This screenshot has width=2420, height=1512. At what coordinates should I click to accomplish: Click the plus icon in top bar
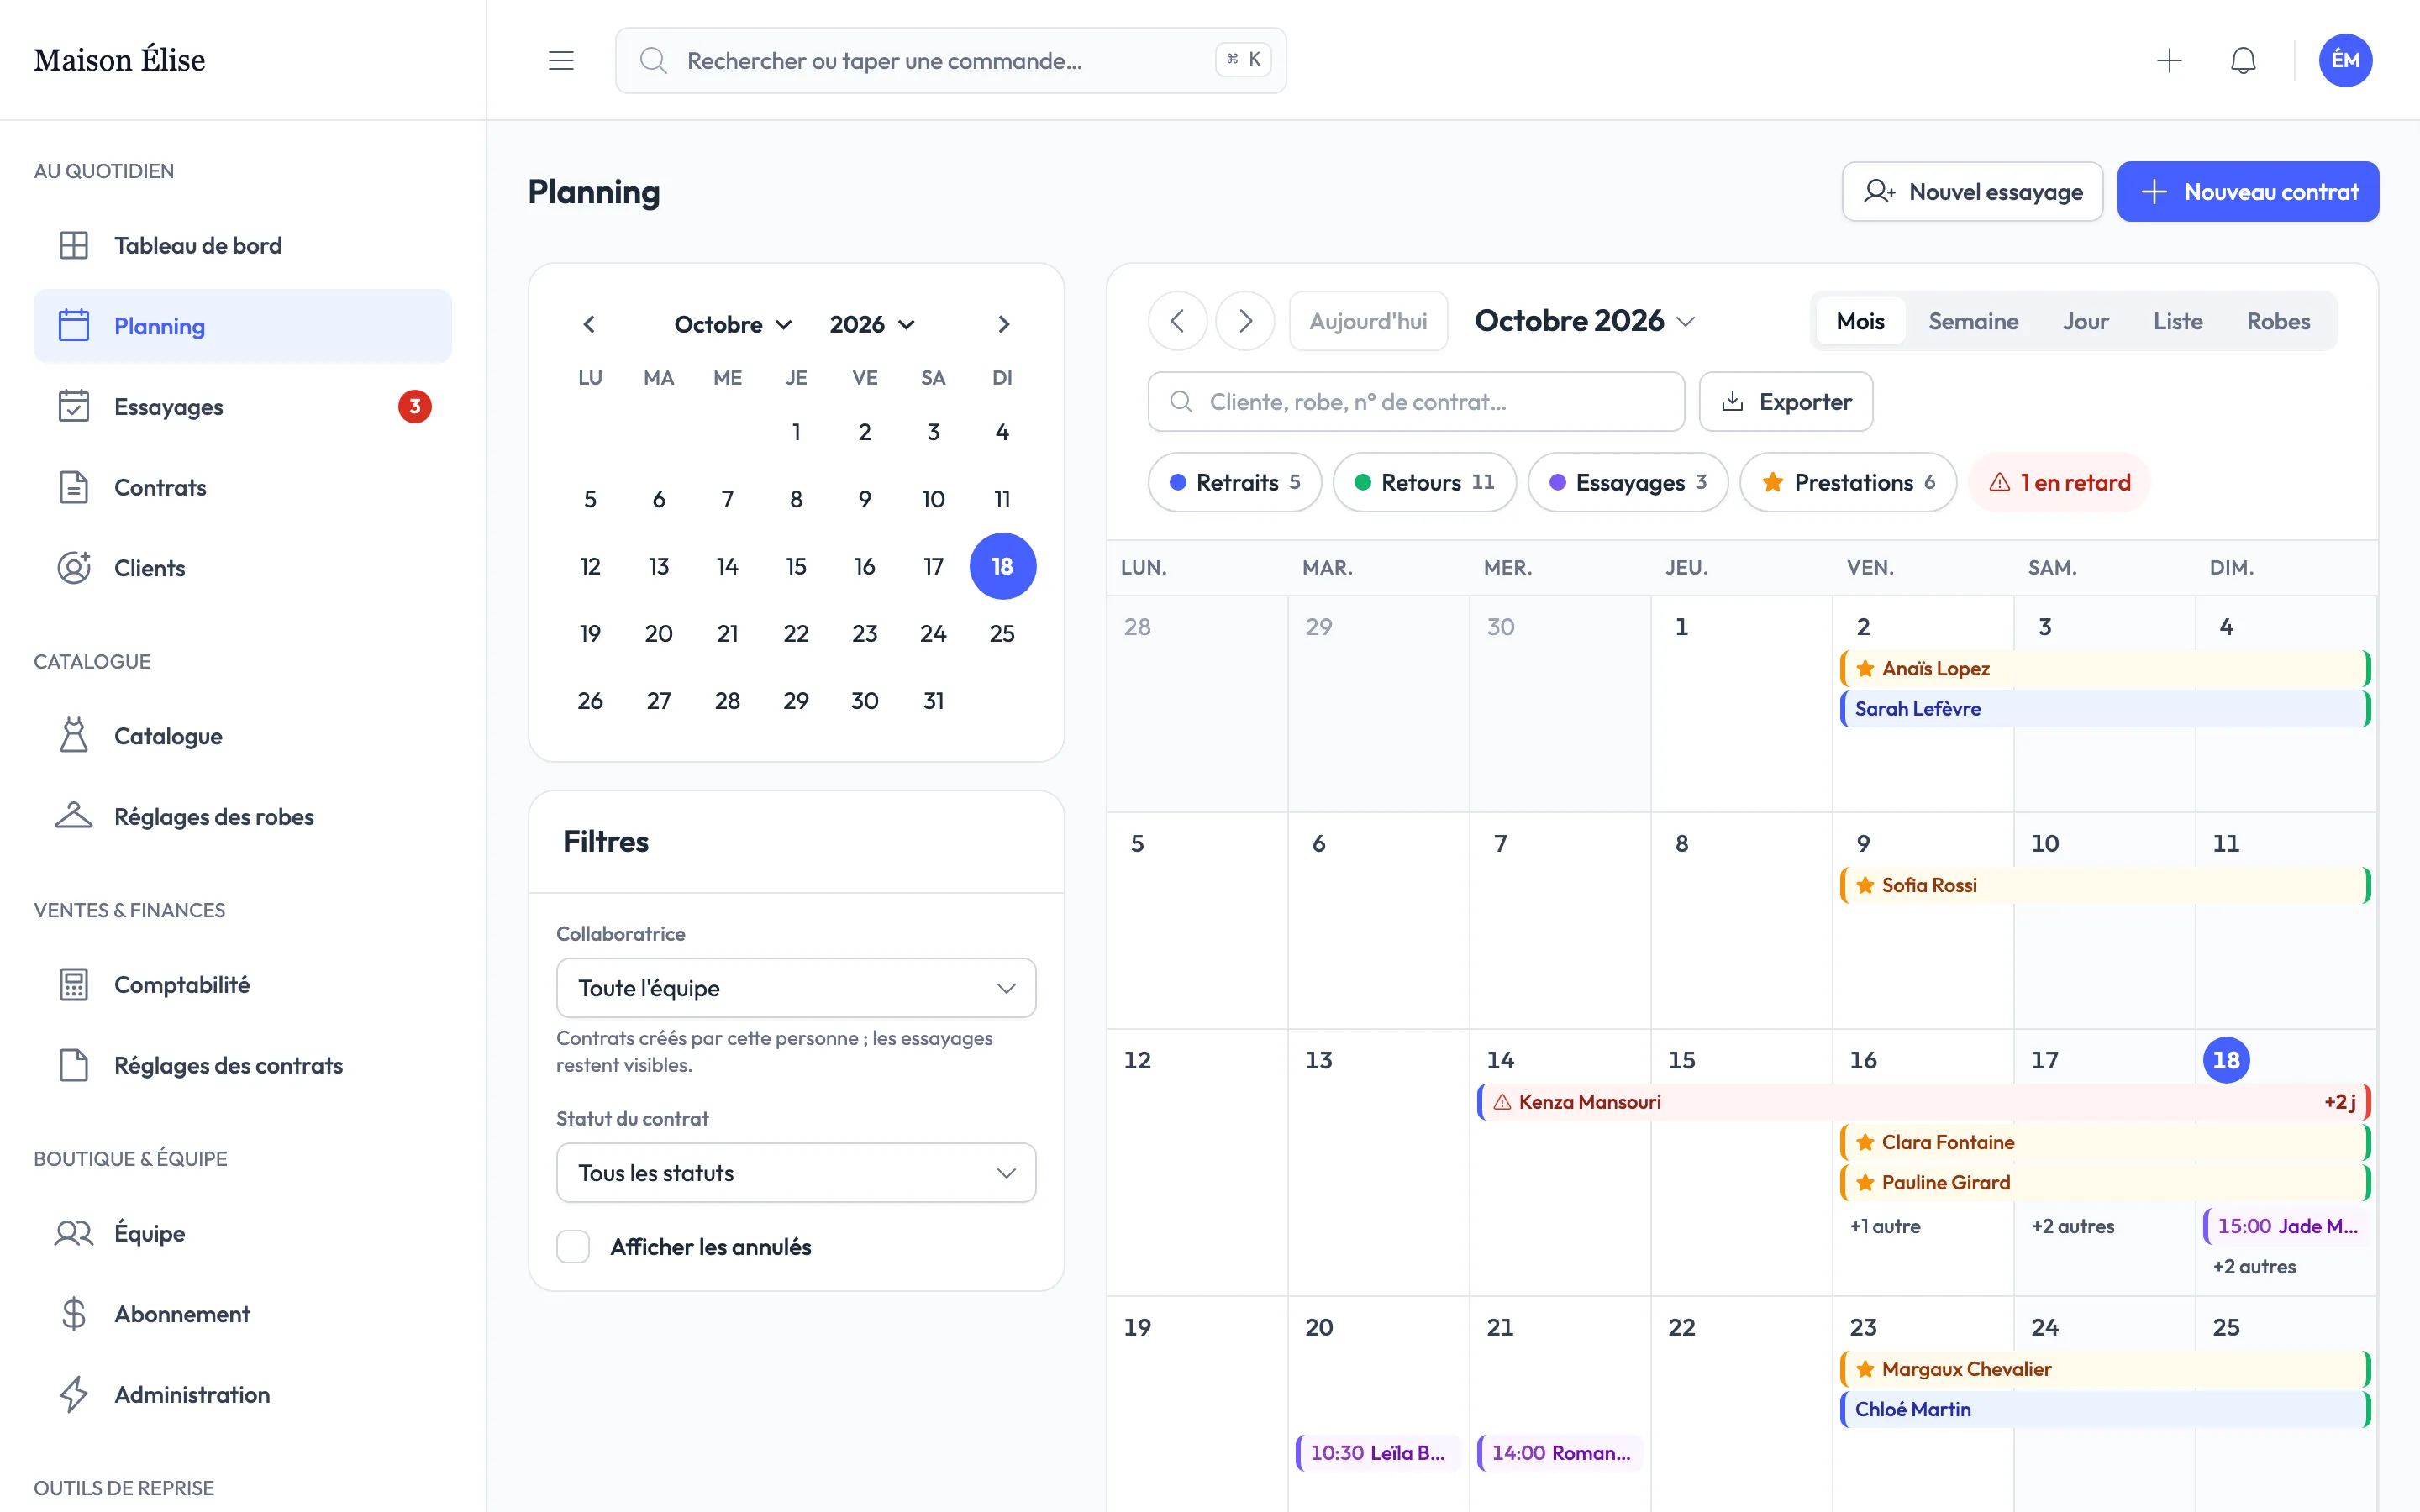[x=2169, y=60]
